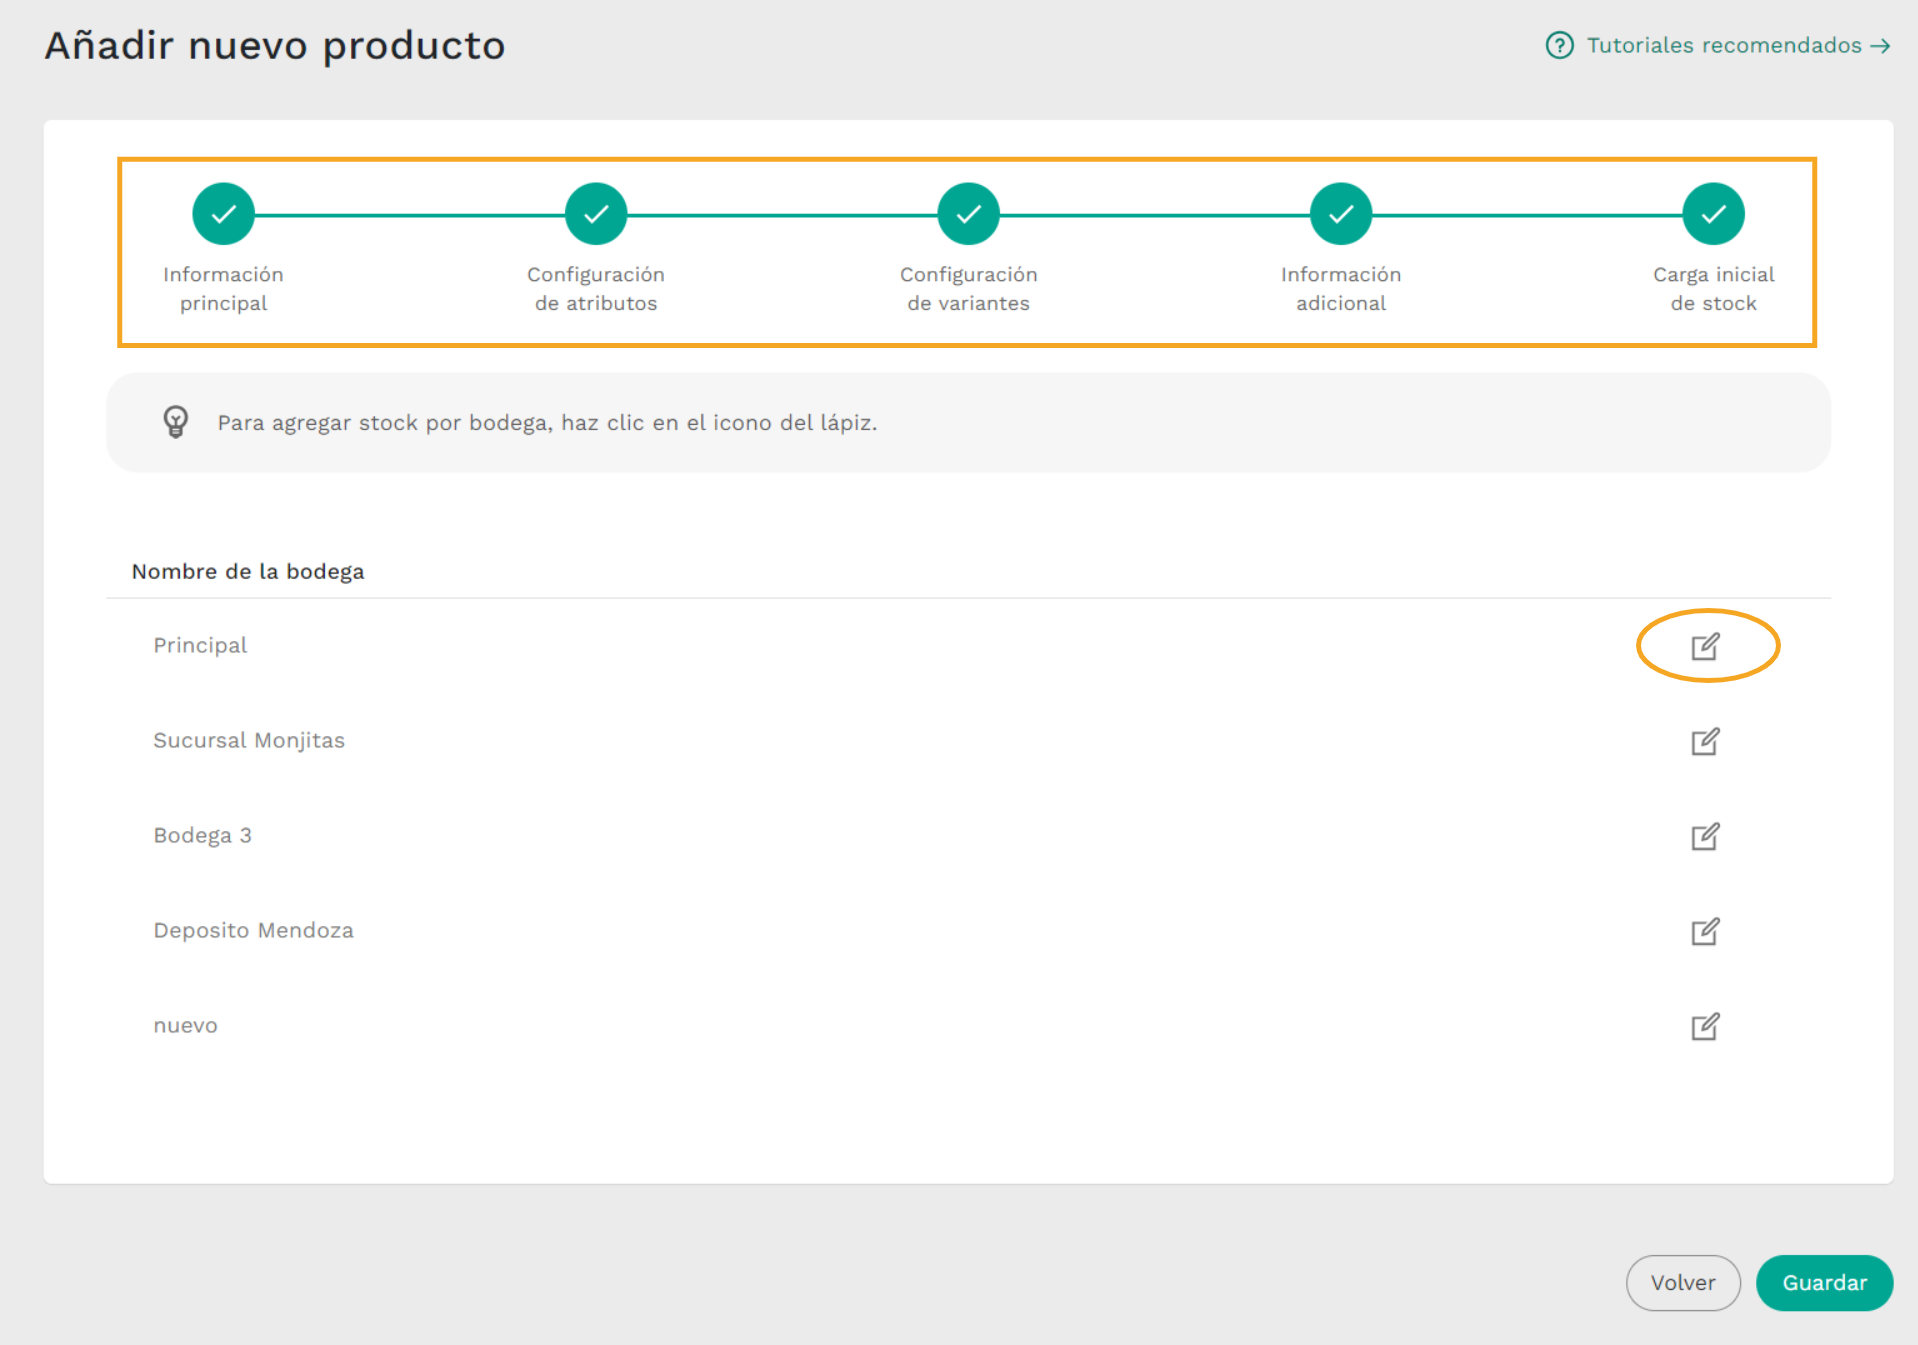Click the nuevo bodega name
This screenshot has height=1345, width=1918.
tap(185, 1026)
